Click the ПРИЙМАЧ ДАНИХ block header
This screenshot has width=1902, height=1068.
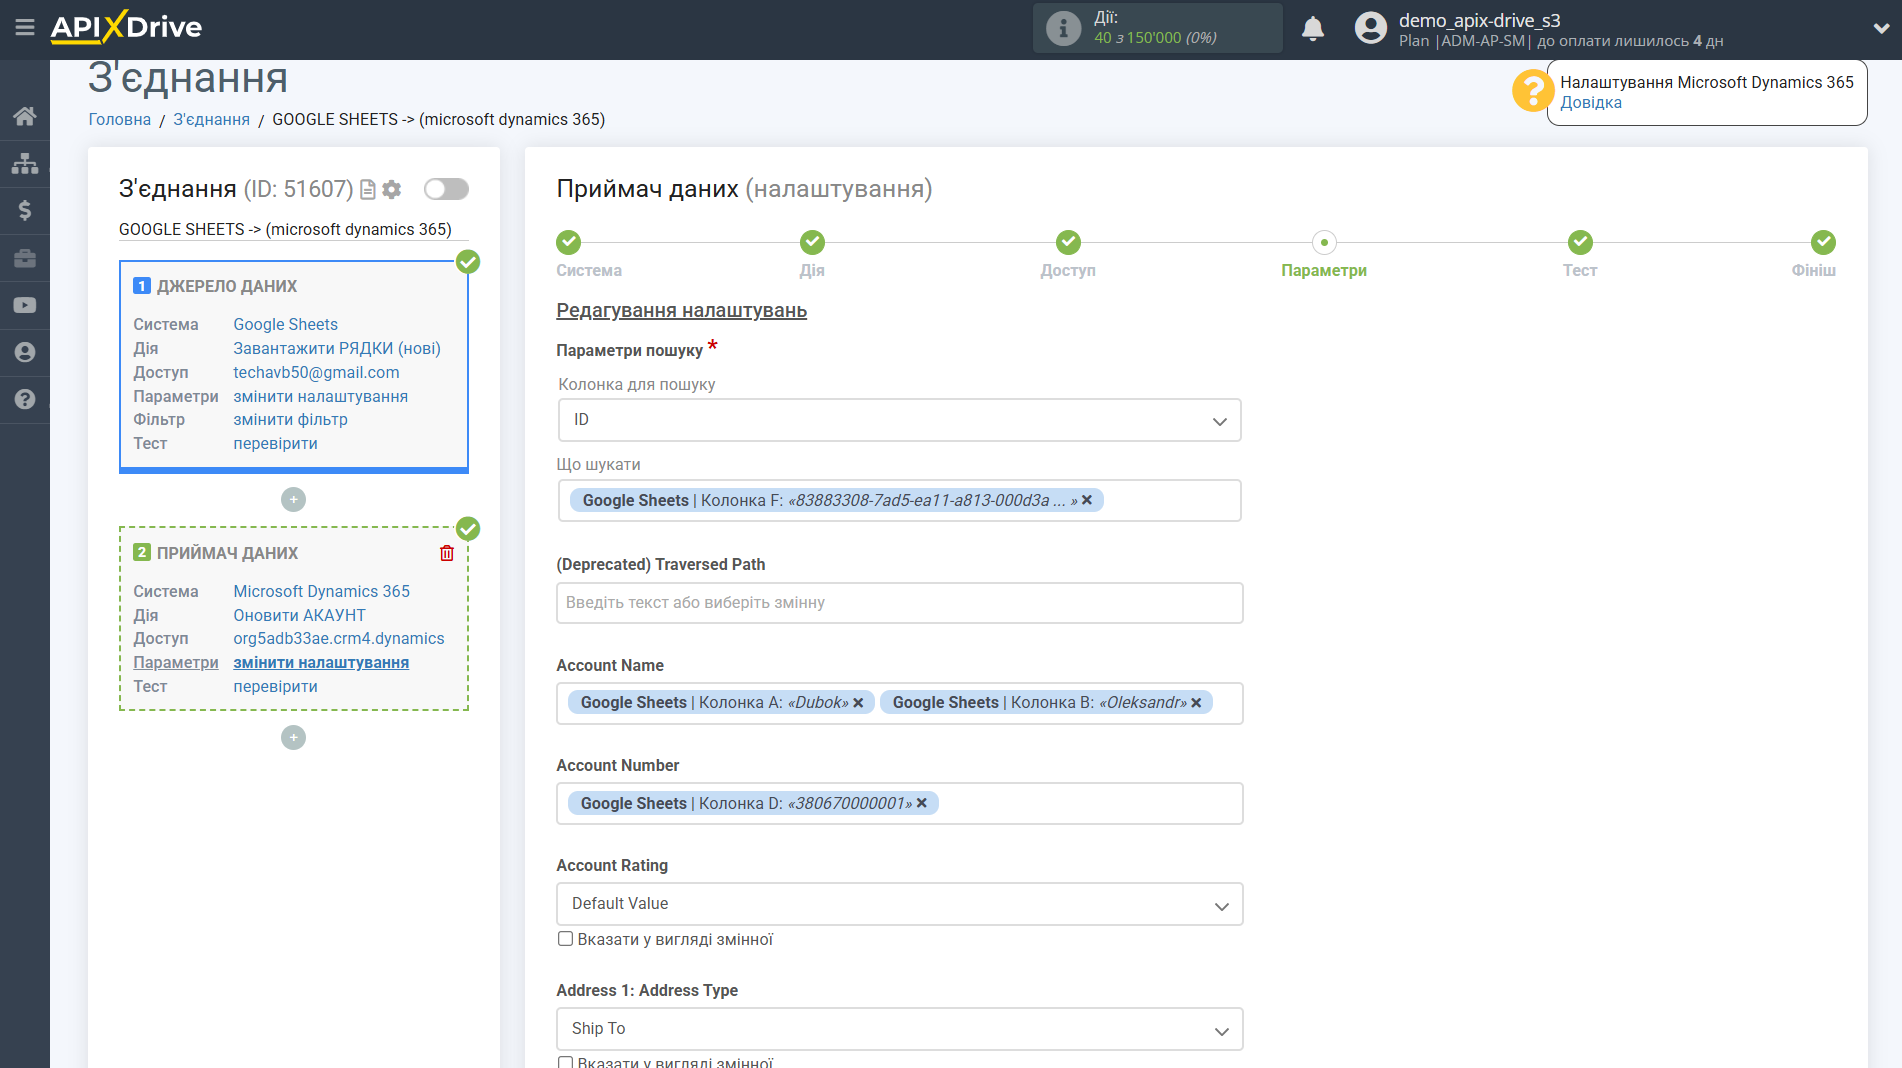(x=227, y=553)
